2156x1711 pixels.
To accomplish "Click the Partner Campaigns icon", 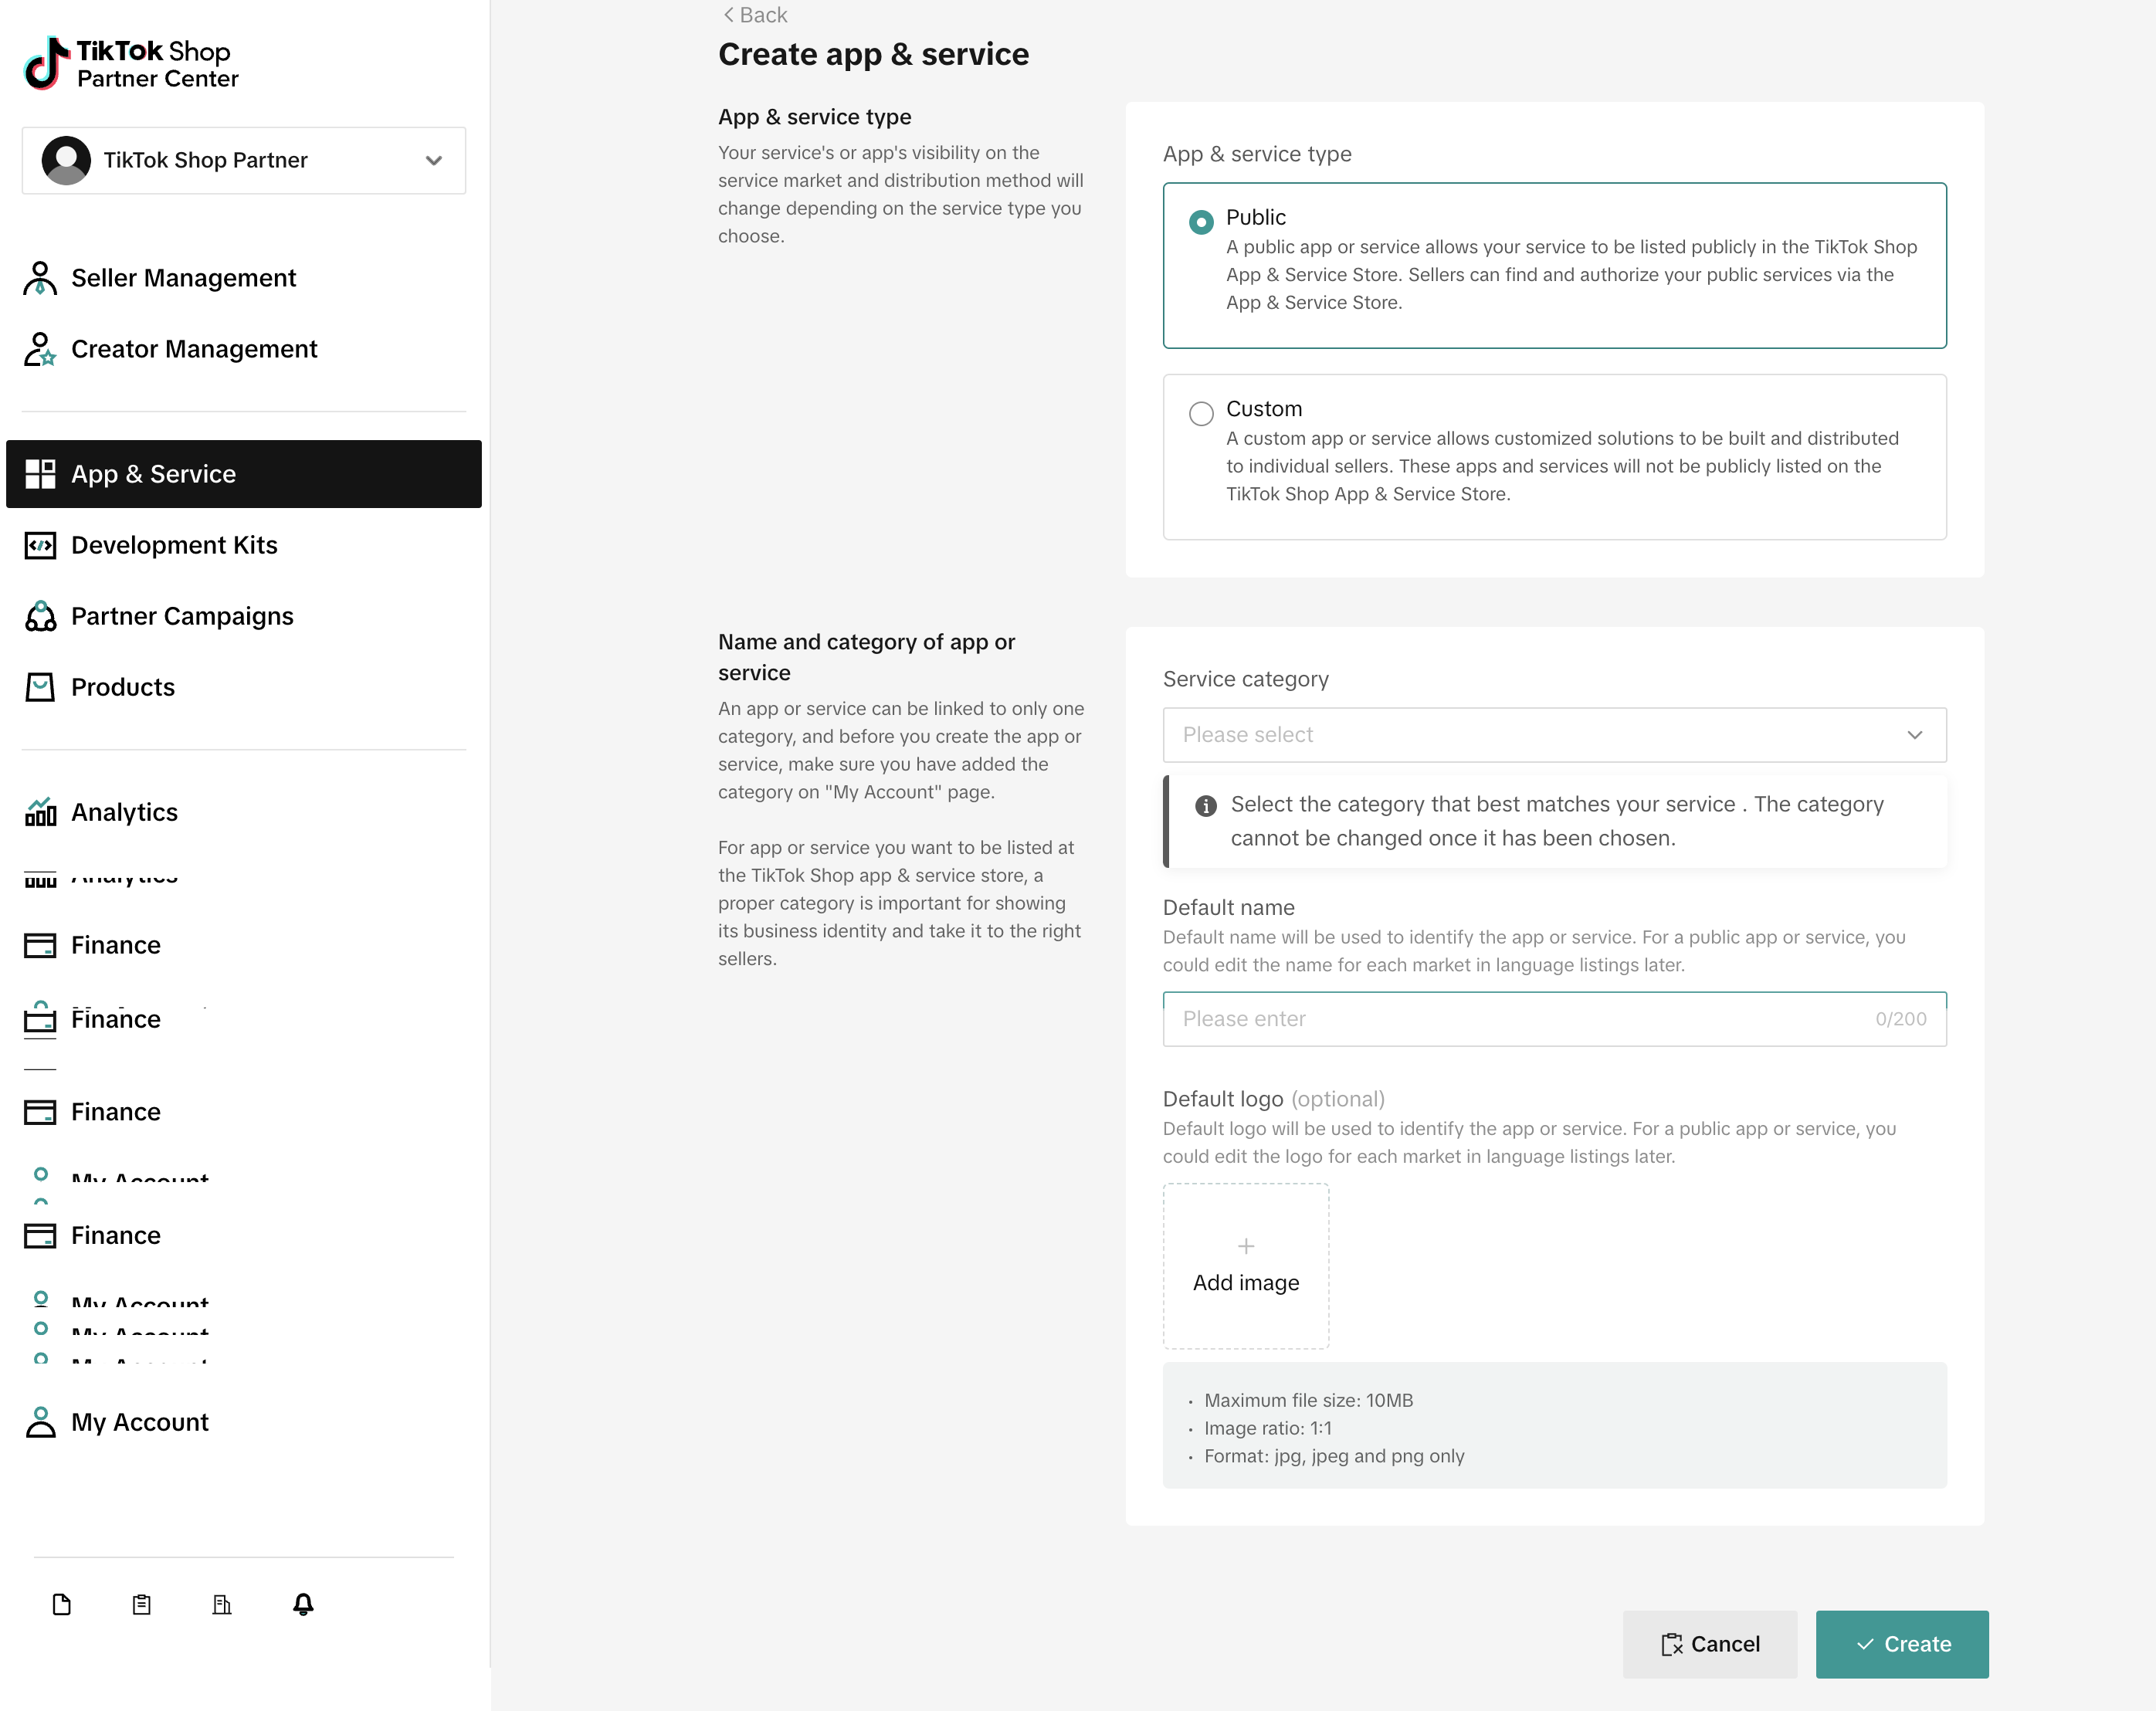I will (x=40, y=616).
